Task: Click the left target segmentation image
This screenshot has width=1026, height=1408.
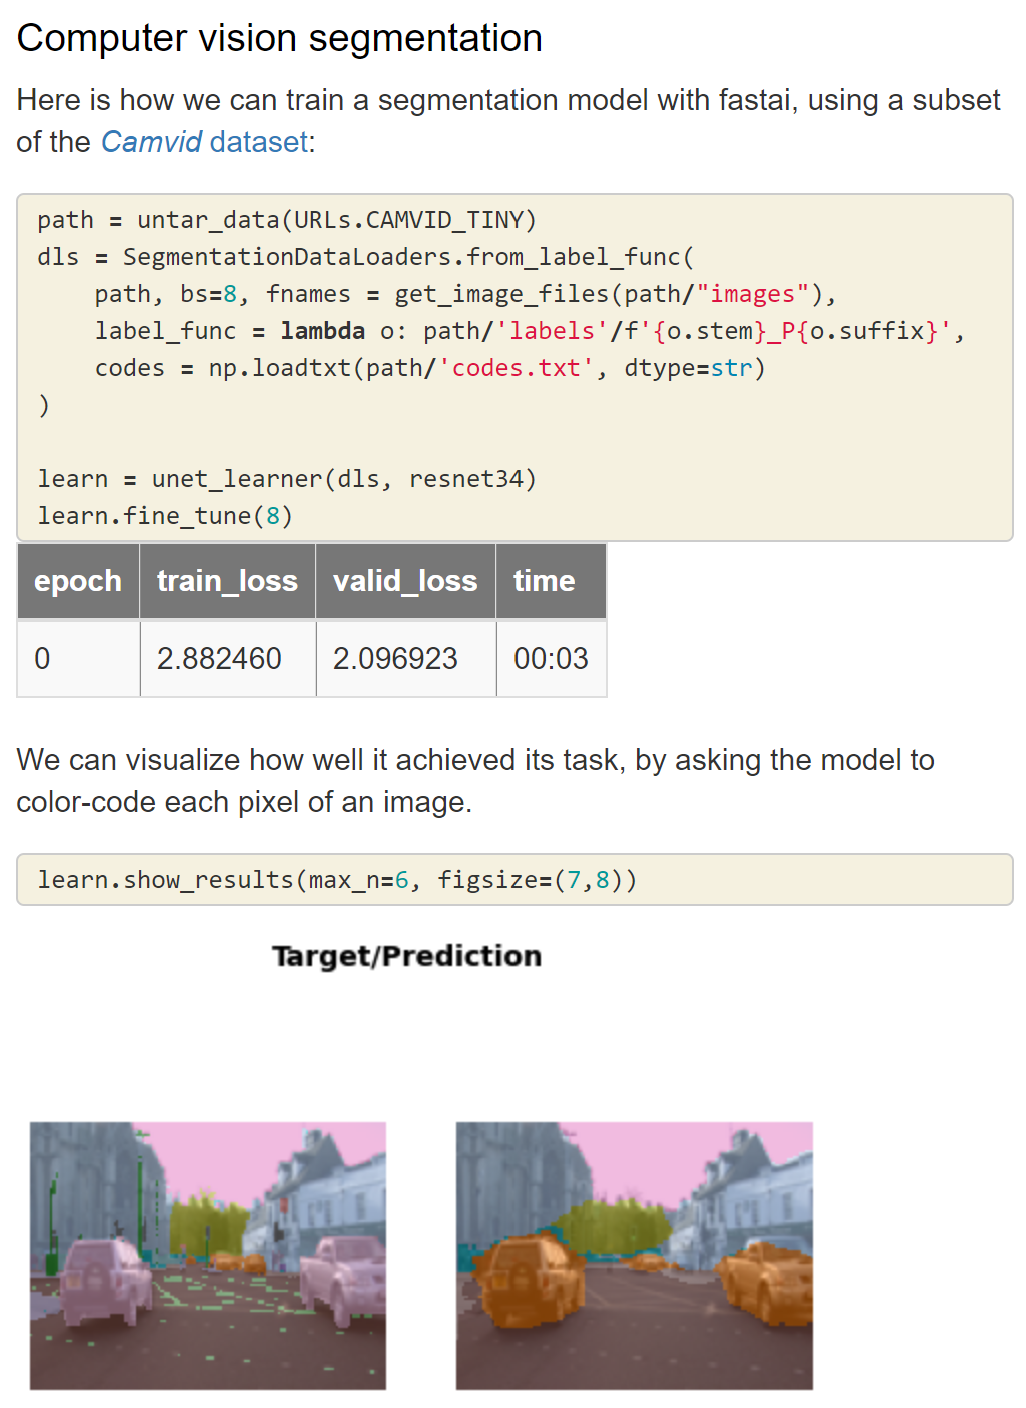Action: pyautogui.click(x=208, y=1255)
